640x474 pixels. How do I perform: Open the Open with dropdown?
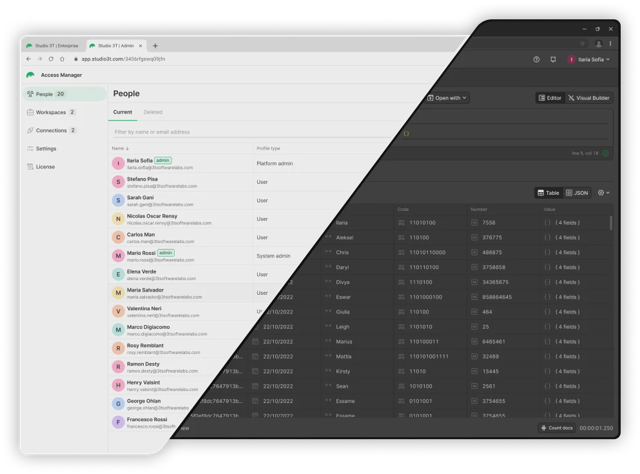point(447,98)
